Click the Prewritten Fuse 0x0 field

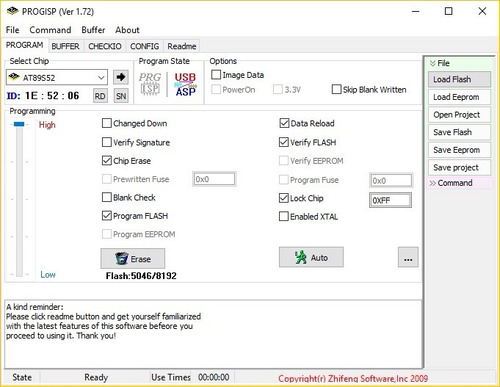pyautogui.click(x=214, y=179)
